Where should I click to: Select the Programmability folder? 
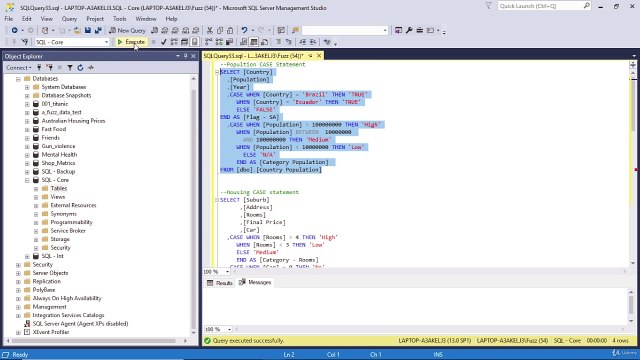pyautogui.click(x=71, y=222)
